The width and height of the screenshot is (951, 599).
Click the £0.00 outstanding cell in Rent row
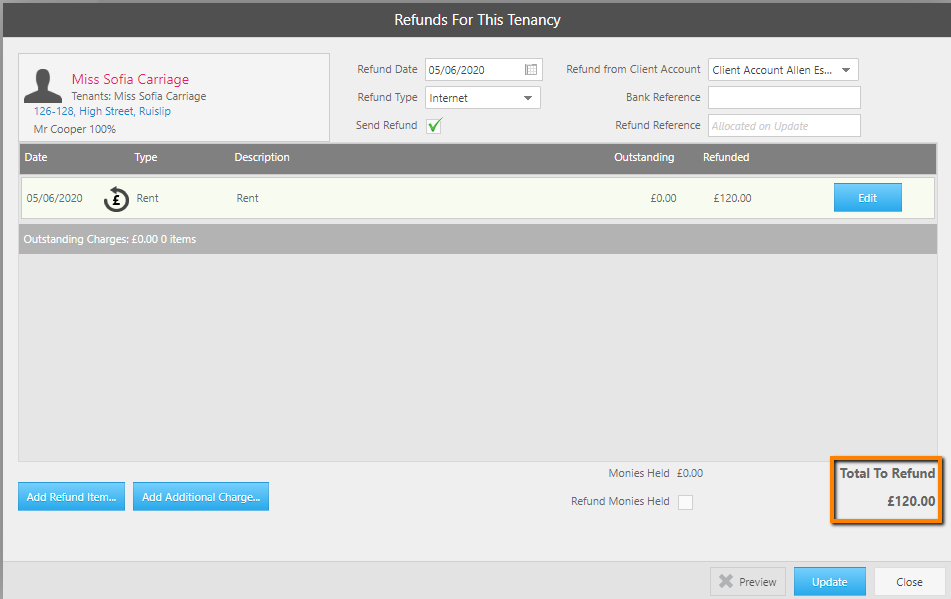coord(663,198)
